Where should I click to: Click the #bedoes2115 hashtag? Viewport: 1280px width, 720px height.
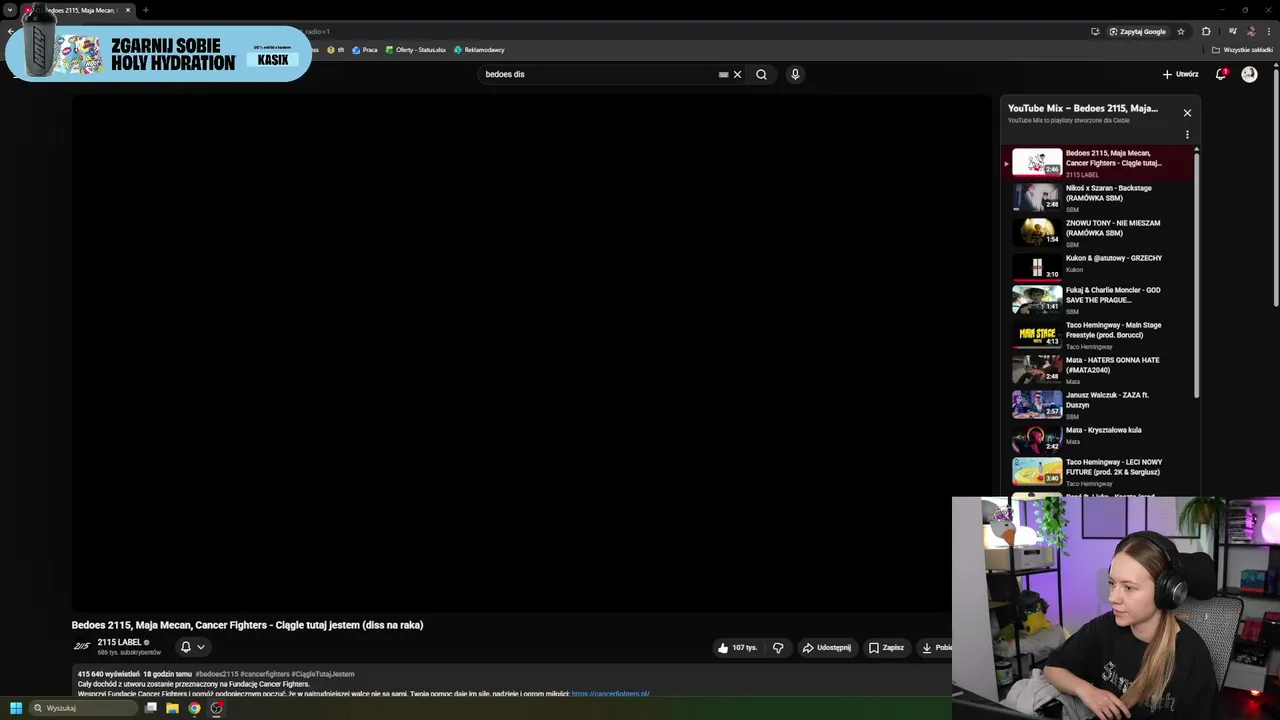[x=216, y=674]
